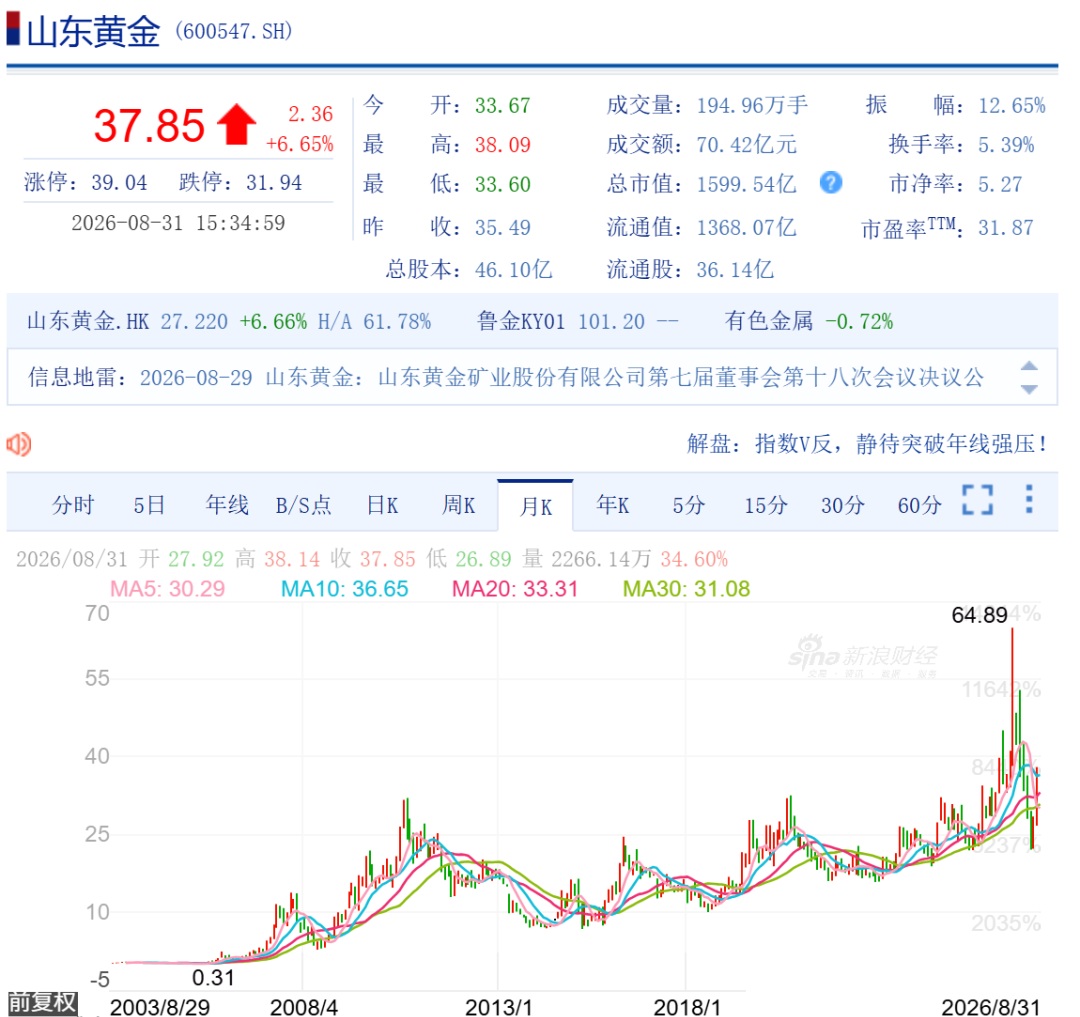Click the 最高 38.09 value
The width and height of the screenshot is (1080, 1017).
503,145
